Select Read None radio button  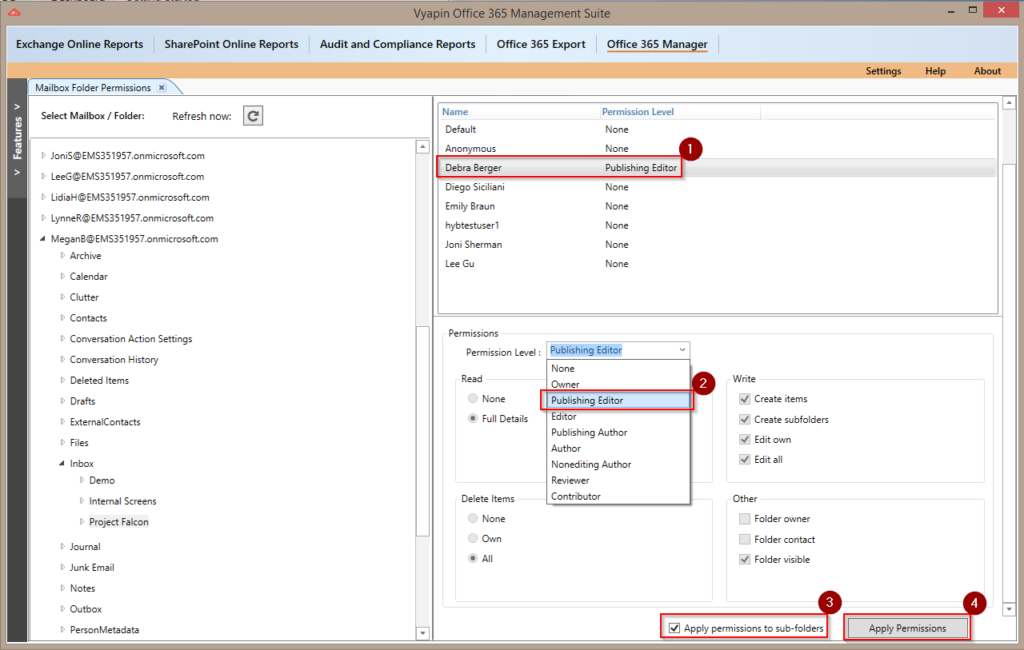(473, 398)
